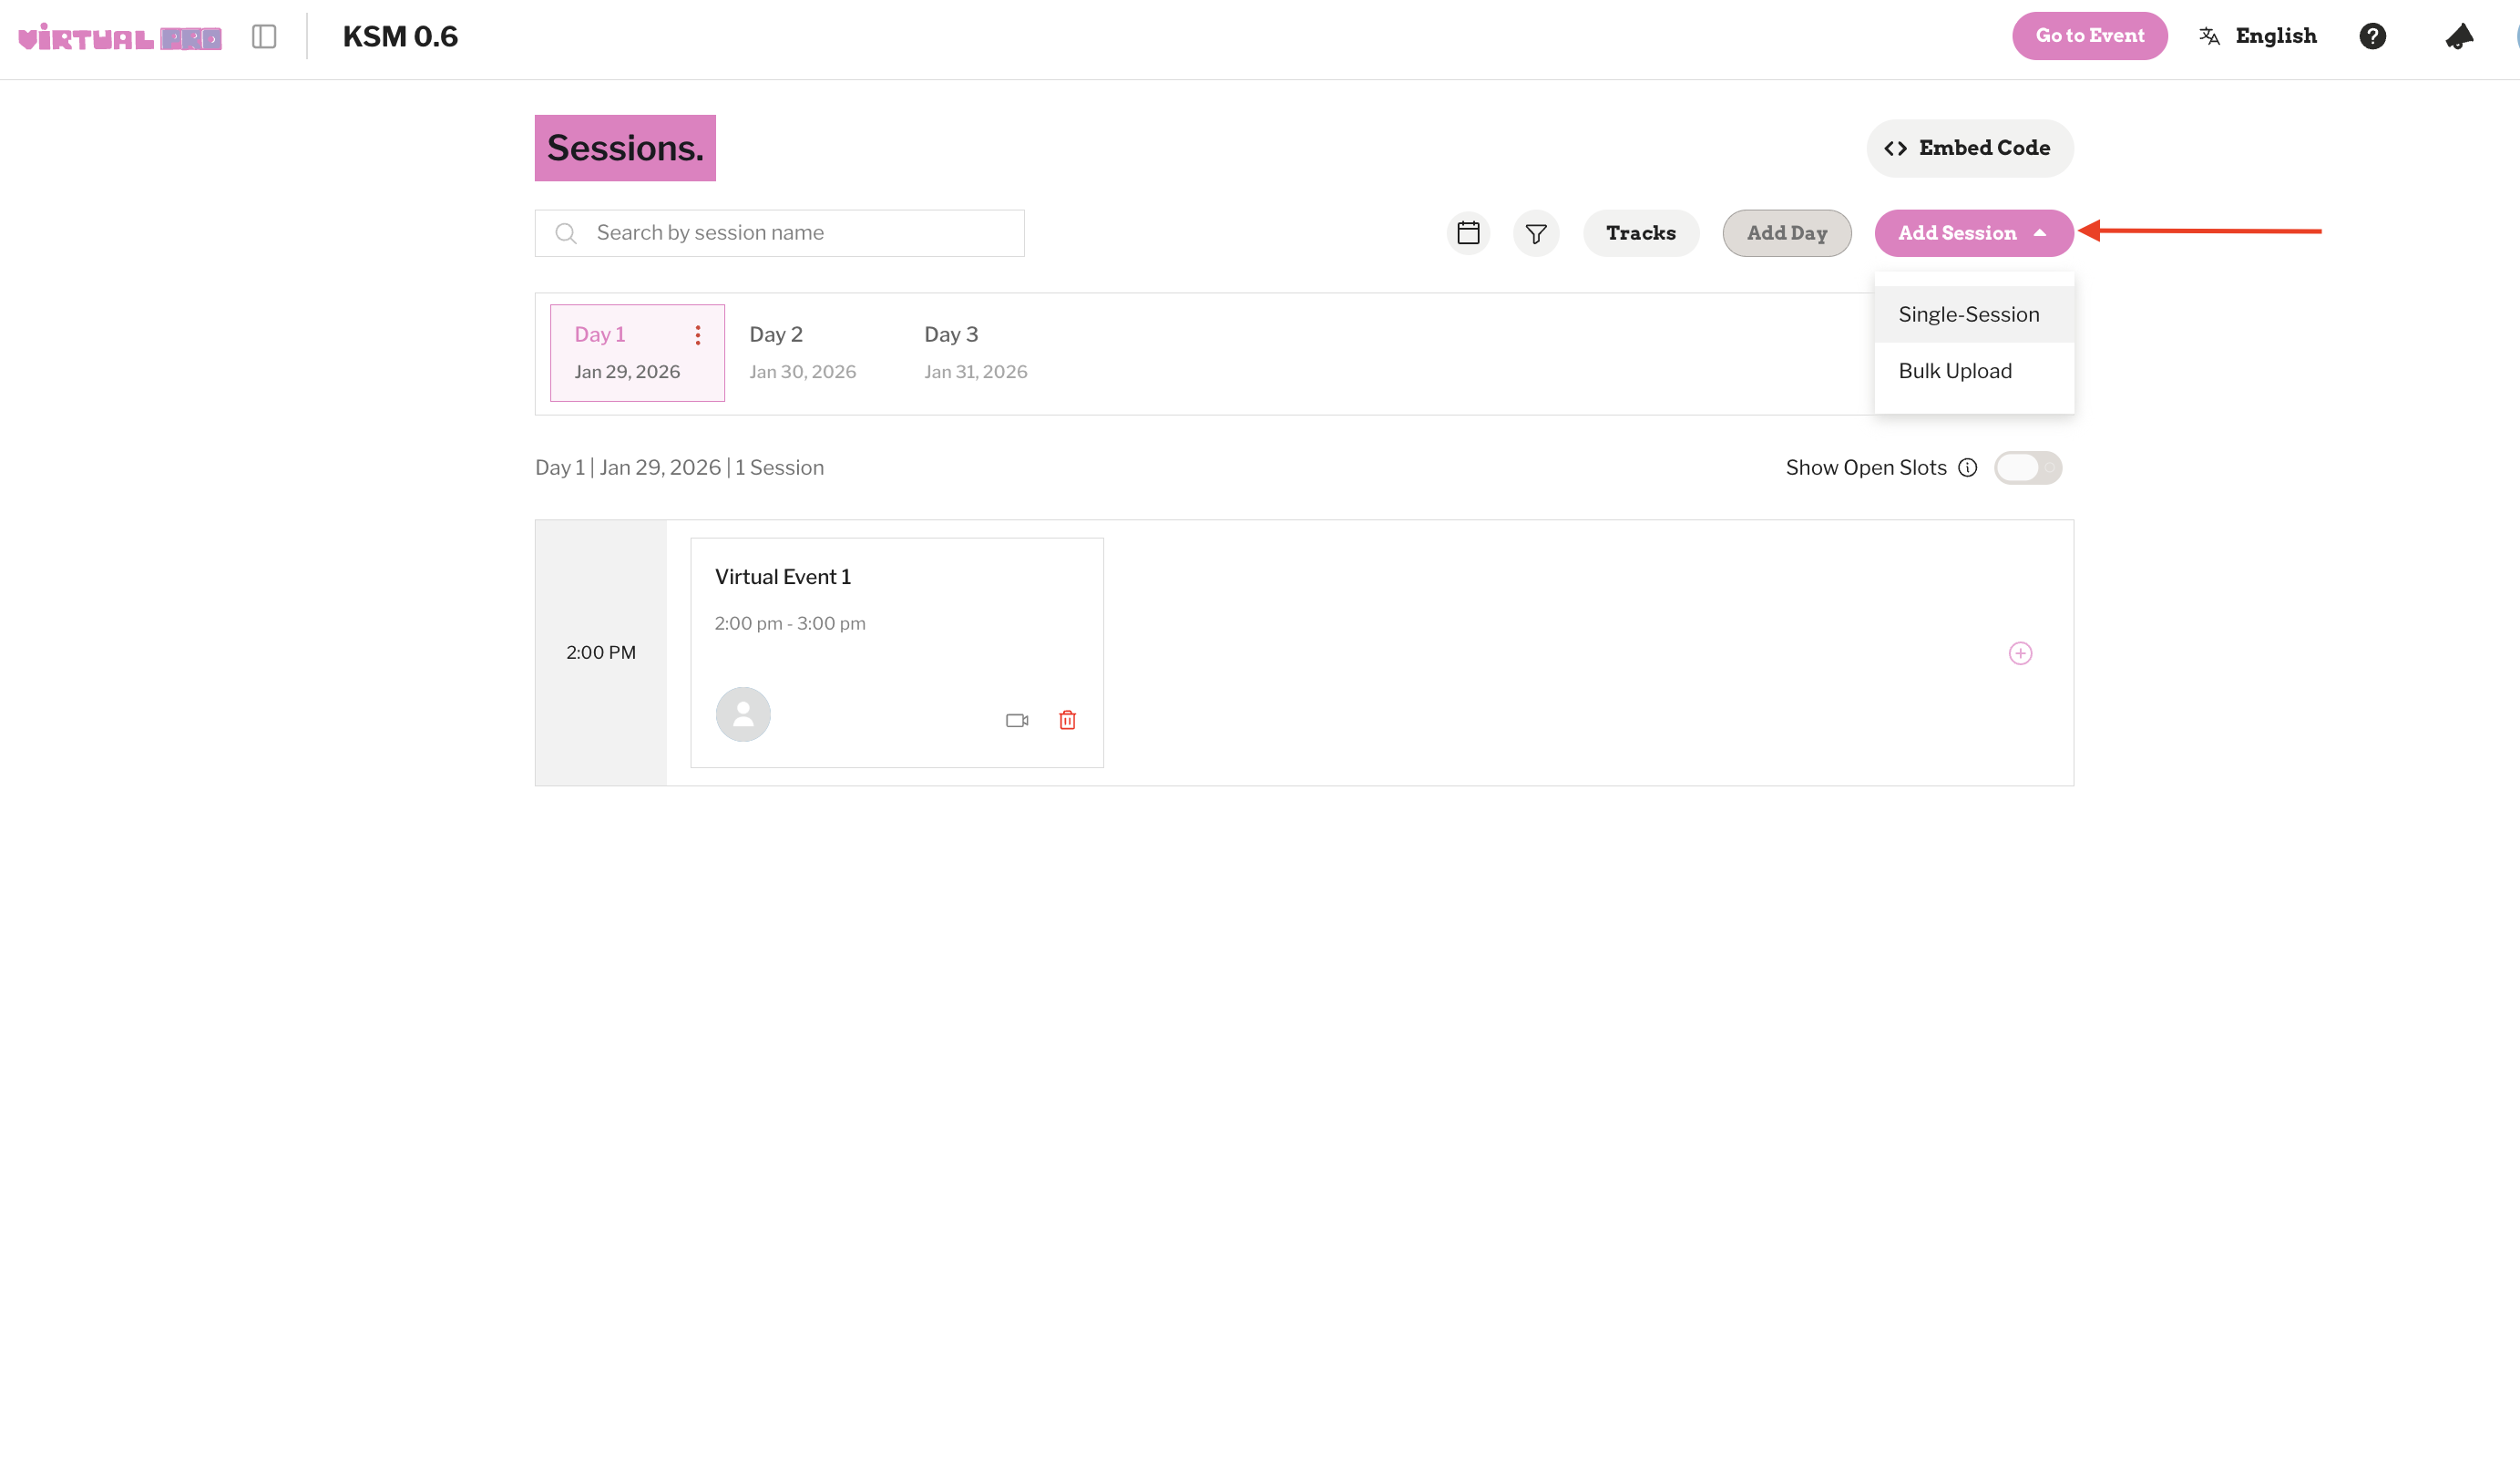The height and width of the screenshot is (1478, 2520).
Task: Open the Virtual Event 1 session card
Action: (x=896, y=653)
